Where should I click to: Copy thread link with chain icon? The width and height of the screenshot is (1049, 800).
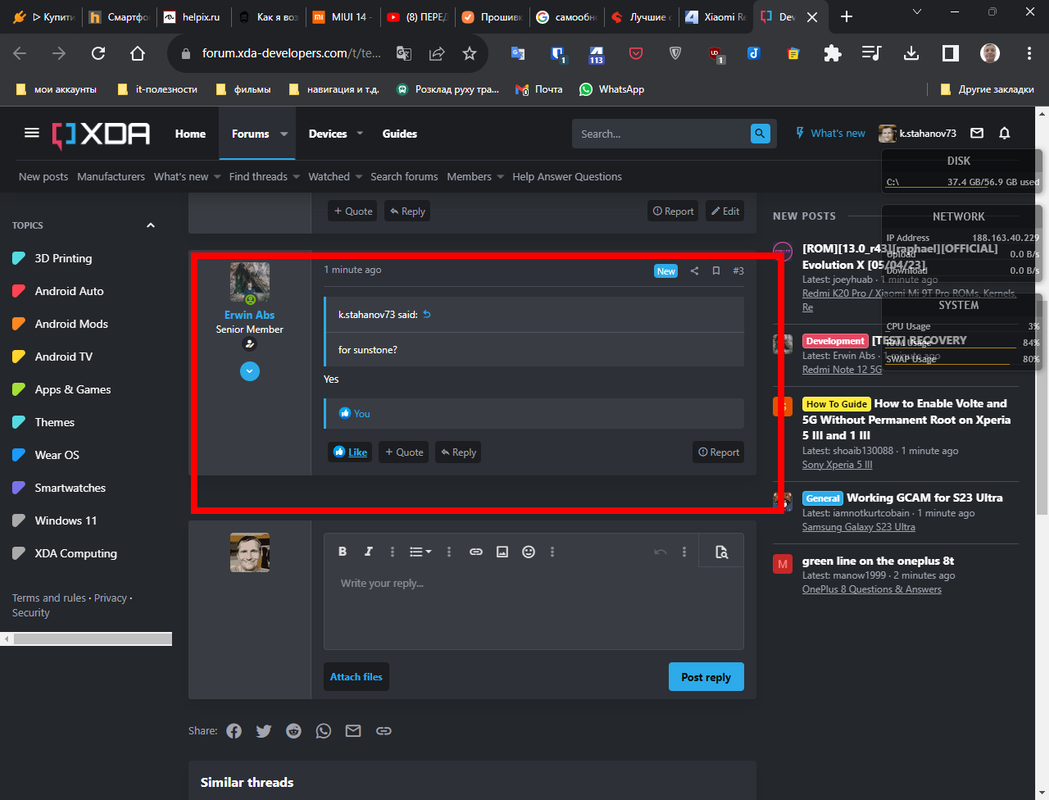[x=383, y=731]
